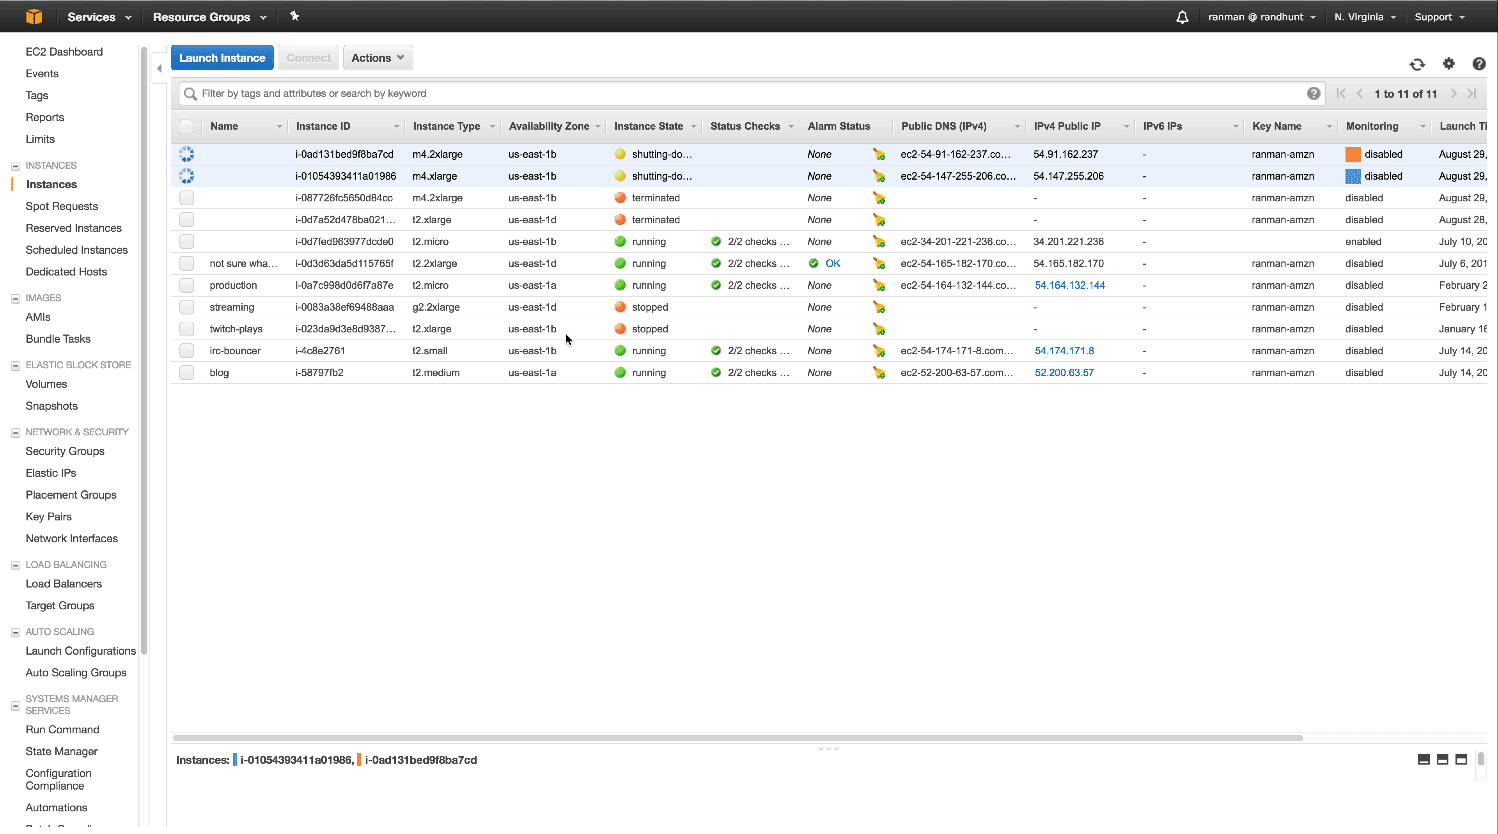Check the blog instance checkbox
The width and height of the screenshot is (1498, 834).
click(x=186, y=373)
